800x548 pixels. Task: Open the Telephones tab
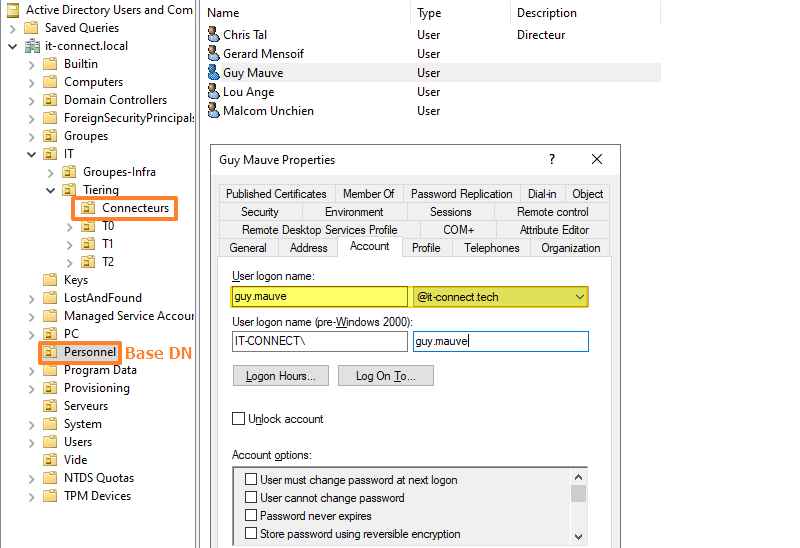(491, 248)
